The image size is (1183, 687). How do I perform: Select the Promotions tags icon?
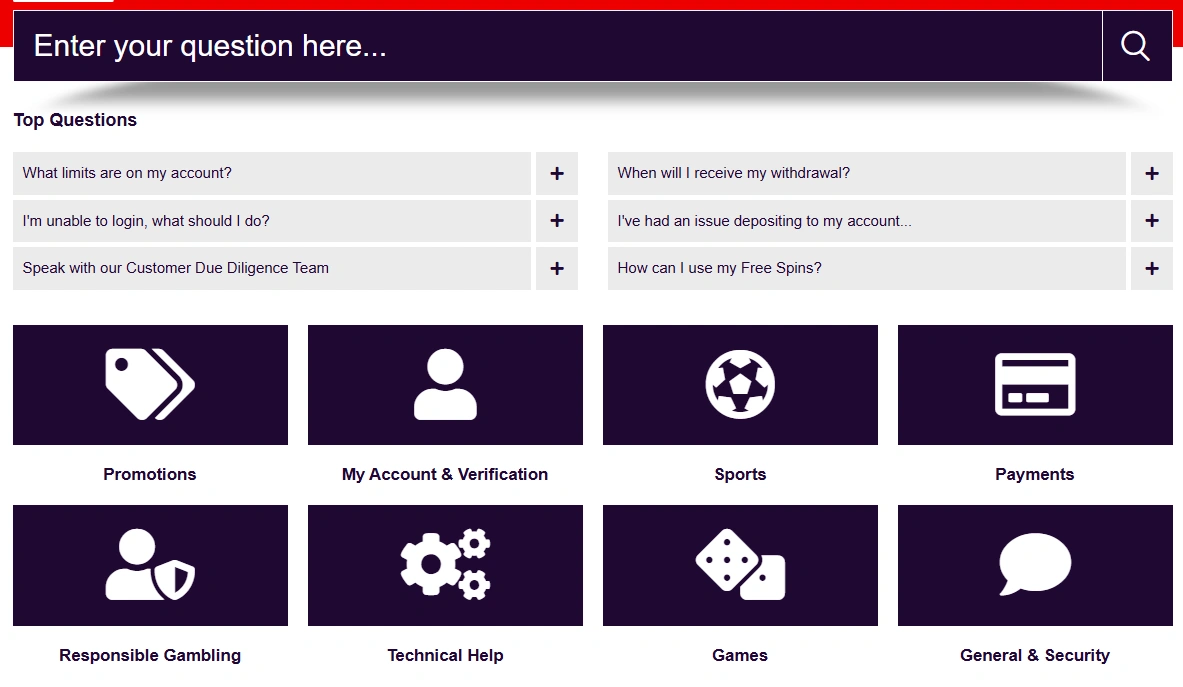tap(150, 385)
